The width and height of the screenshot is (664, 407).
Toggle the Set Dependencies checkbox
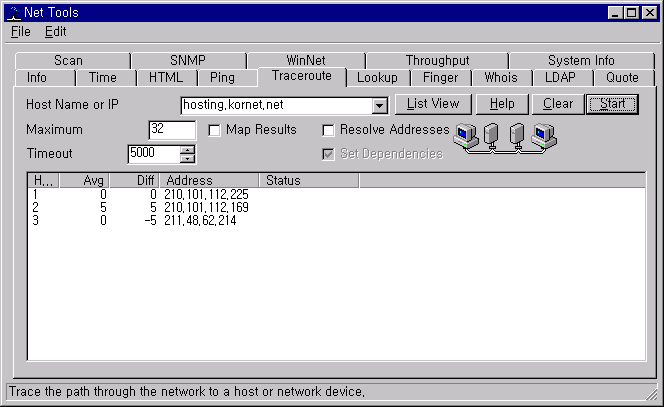point(329,154)
